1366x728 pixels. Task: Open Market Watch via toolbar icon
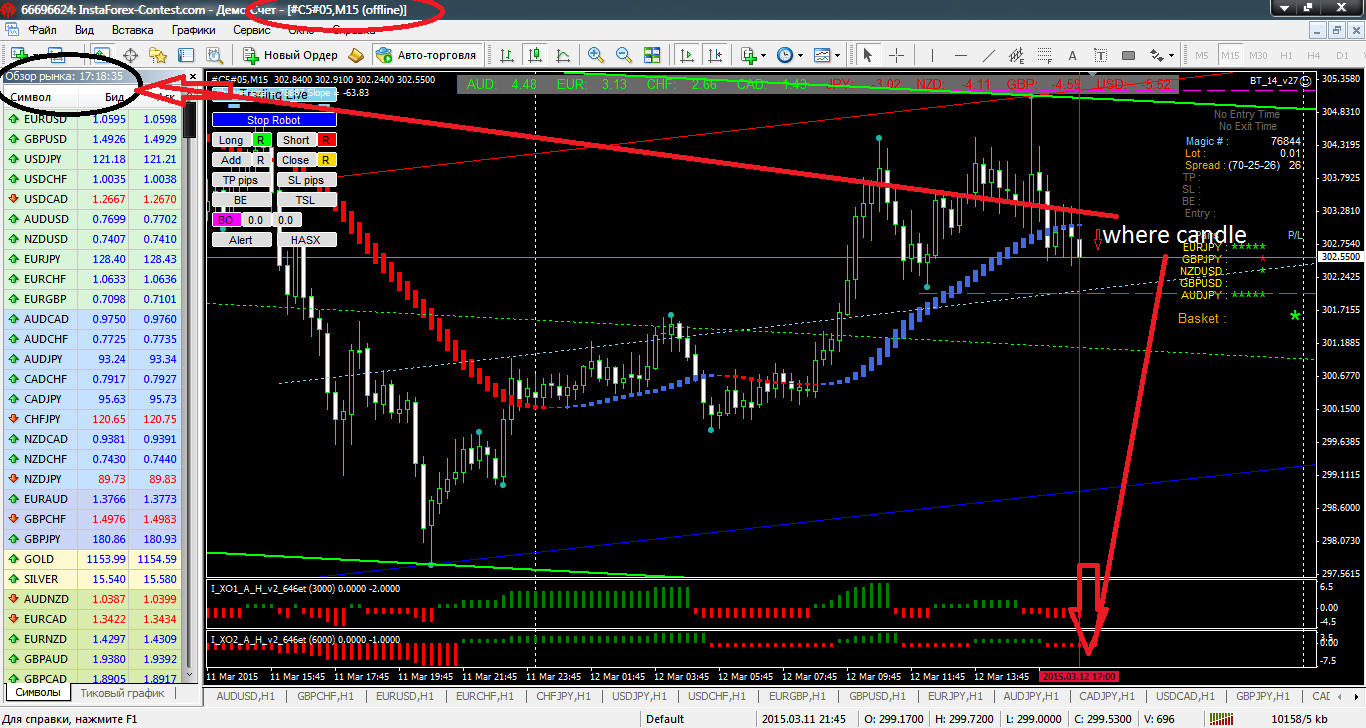pyautogui.click(x=102, y=54)
